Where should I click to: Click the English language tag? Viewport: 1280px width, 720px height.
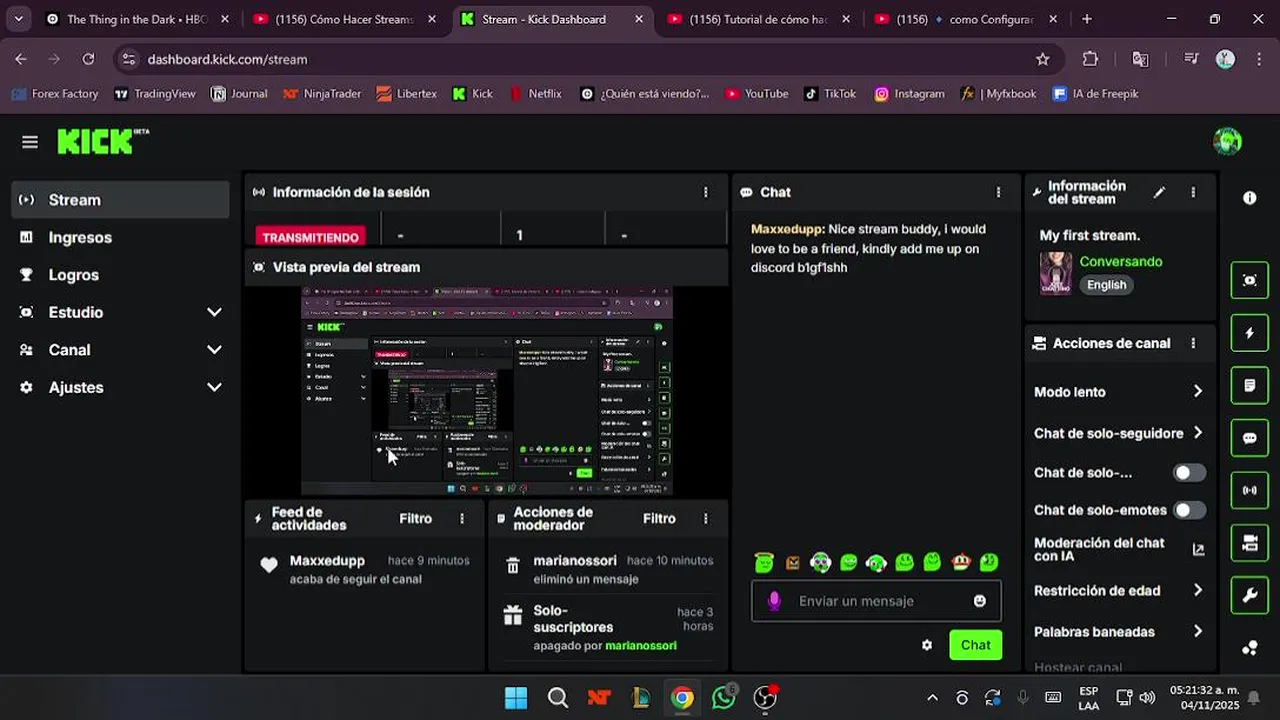[x=1106, y=285]
